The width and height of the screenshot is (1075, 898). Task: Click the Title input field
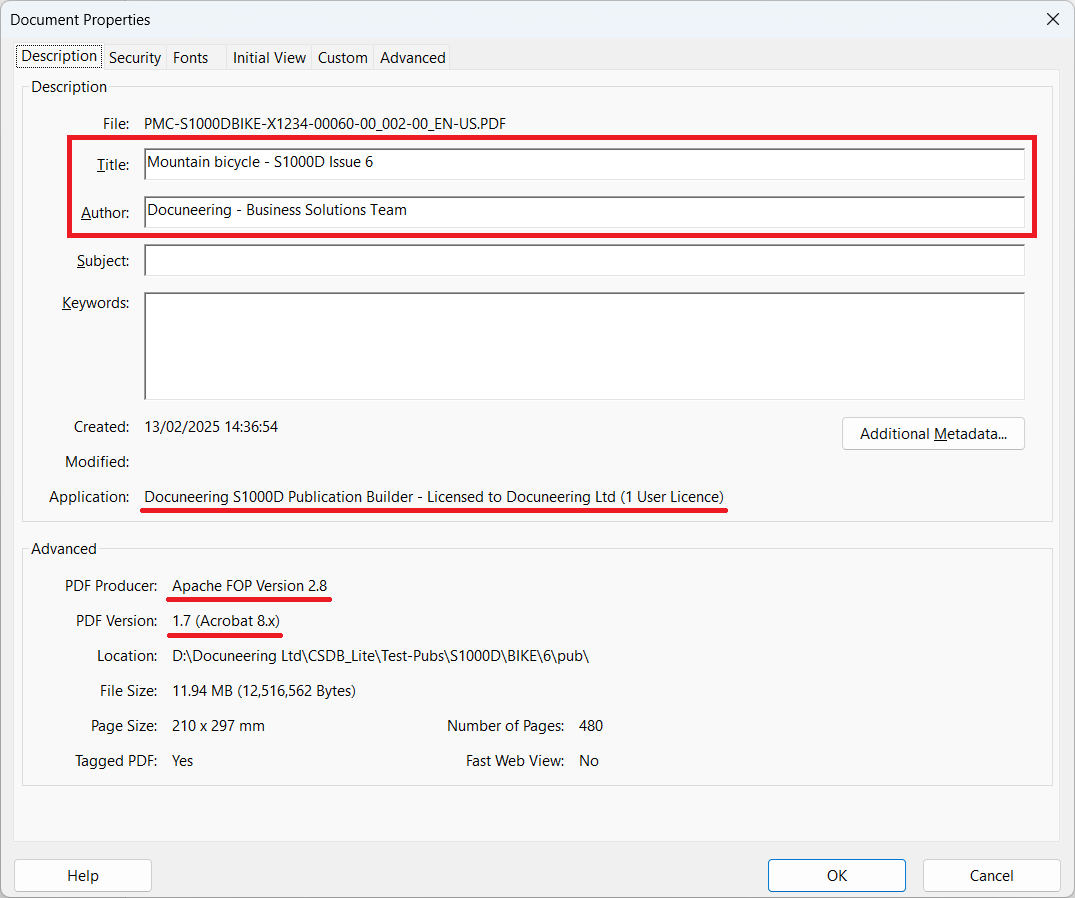point(584,164)
